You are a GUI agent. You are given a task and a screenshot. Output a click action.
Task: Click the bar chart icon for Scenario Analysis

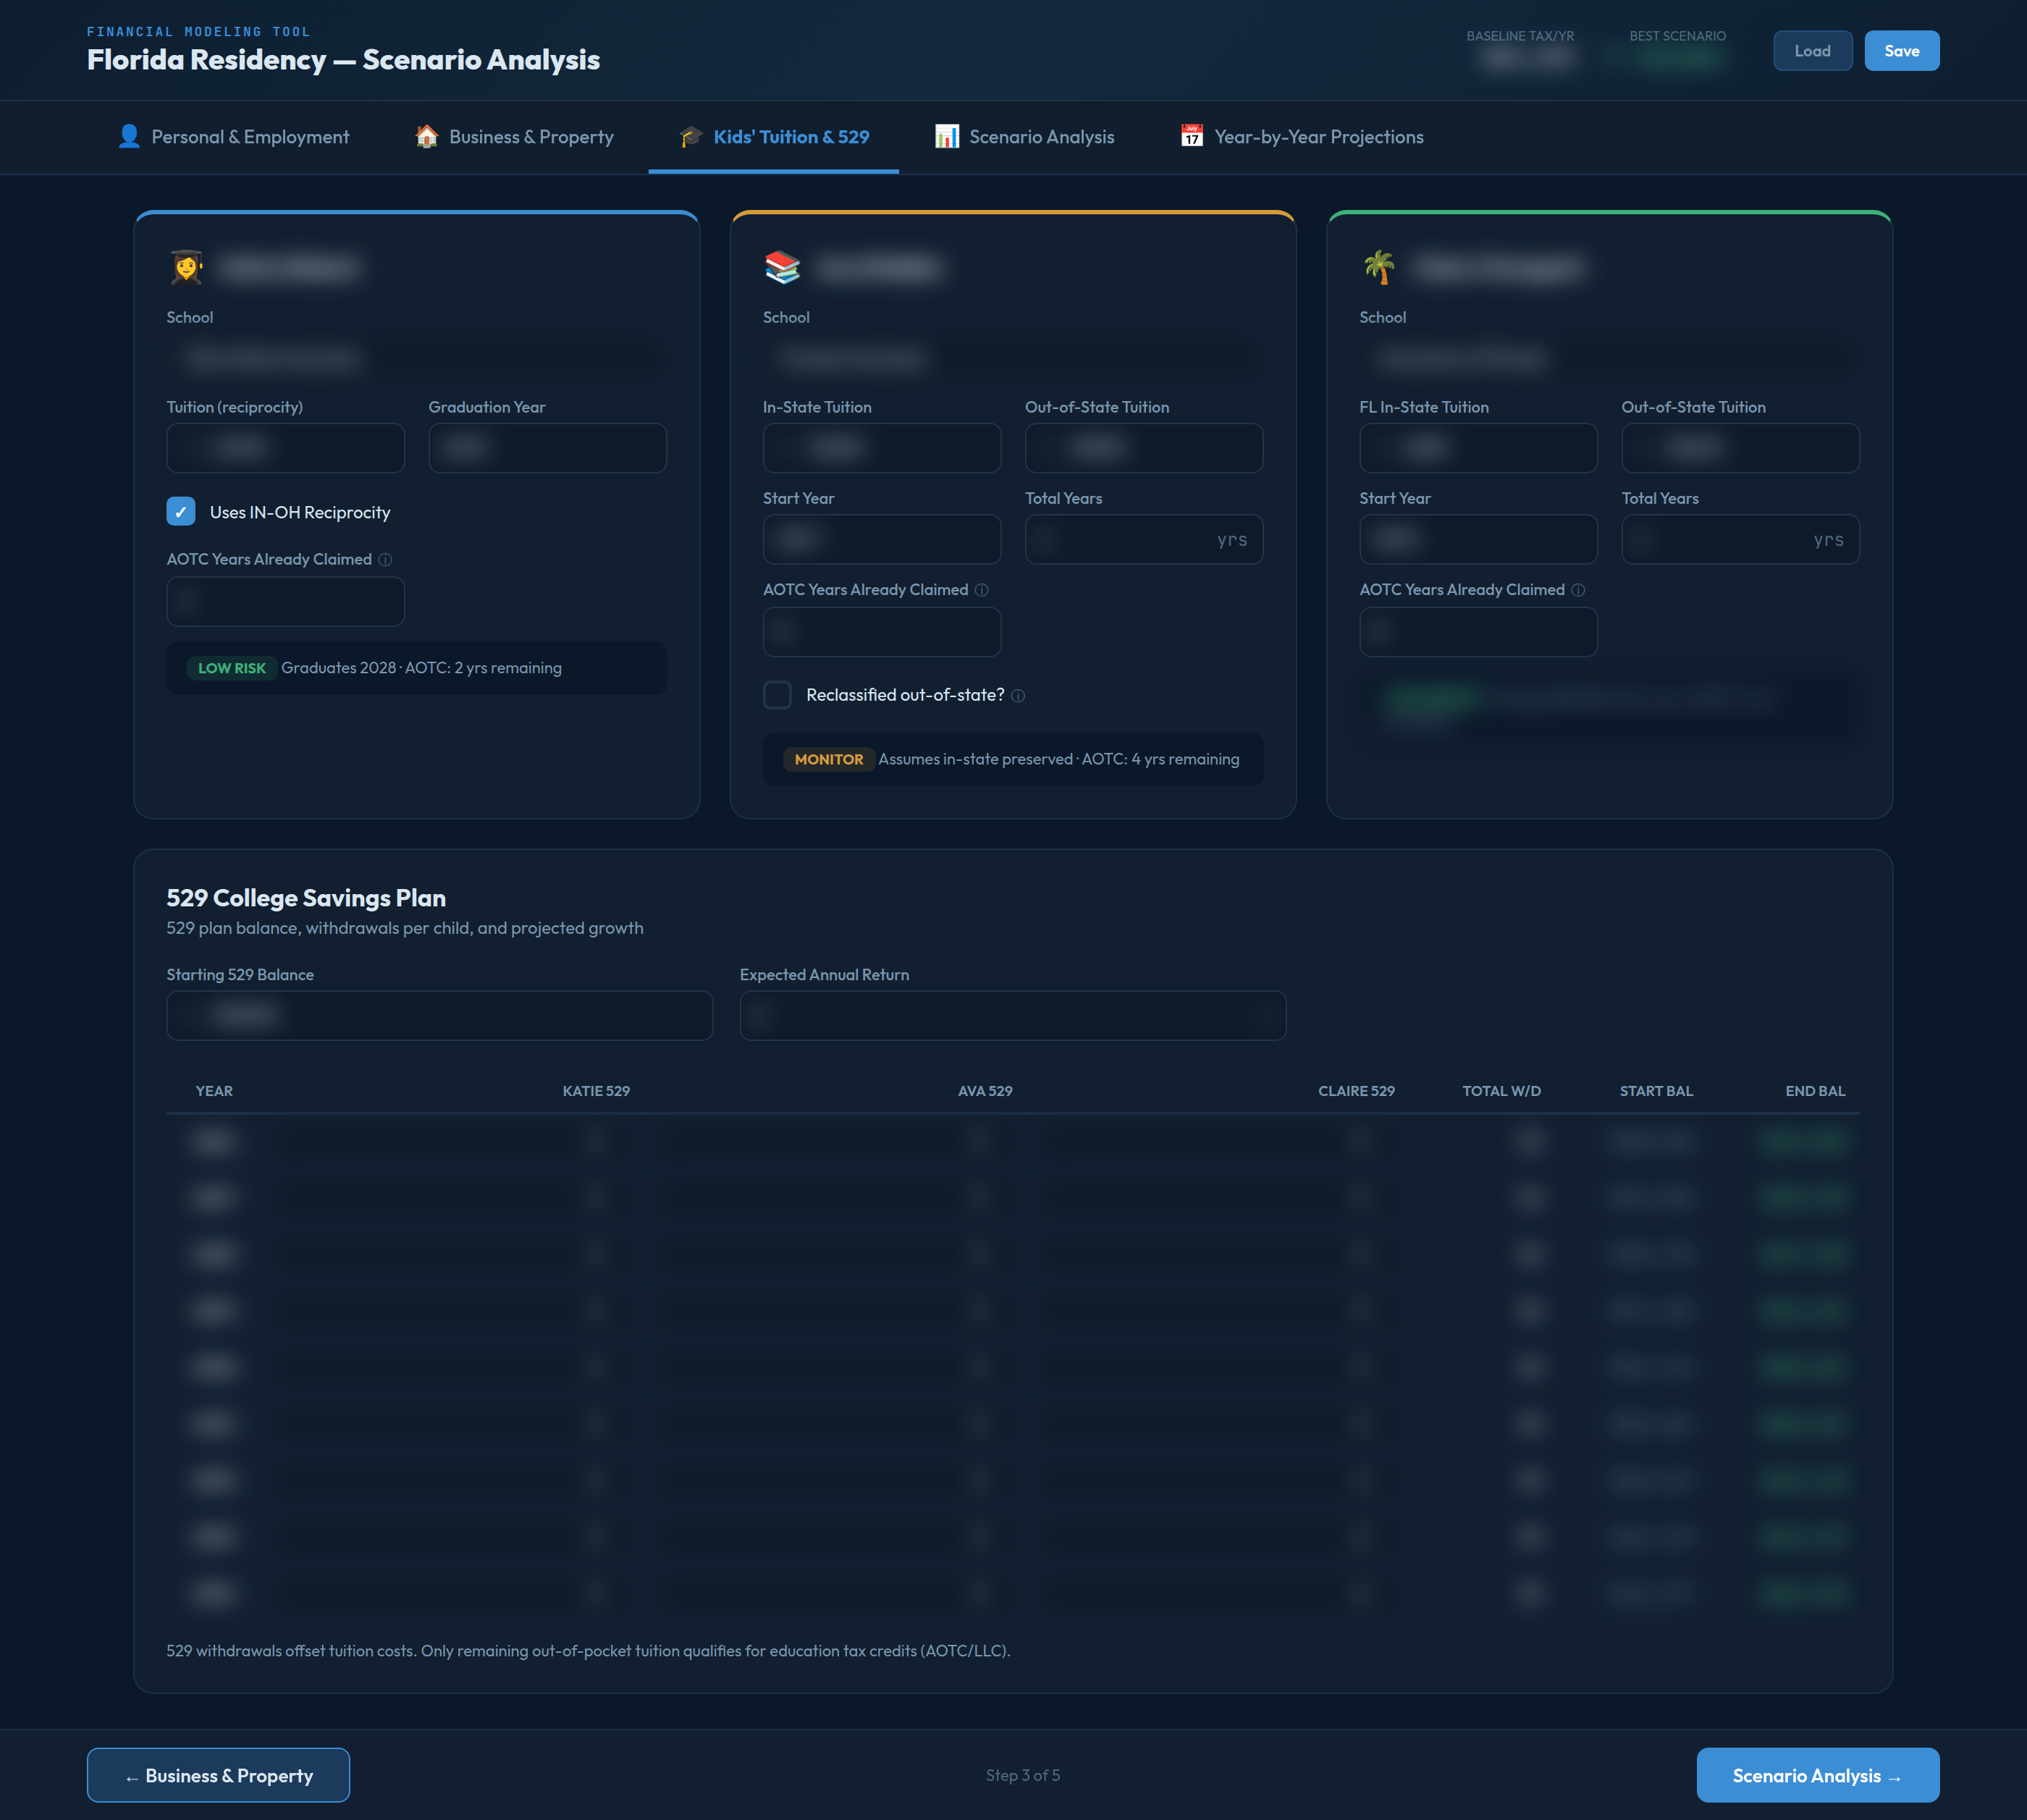(946, 137)
